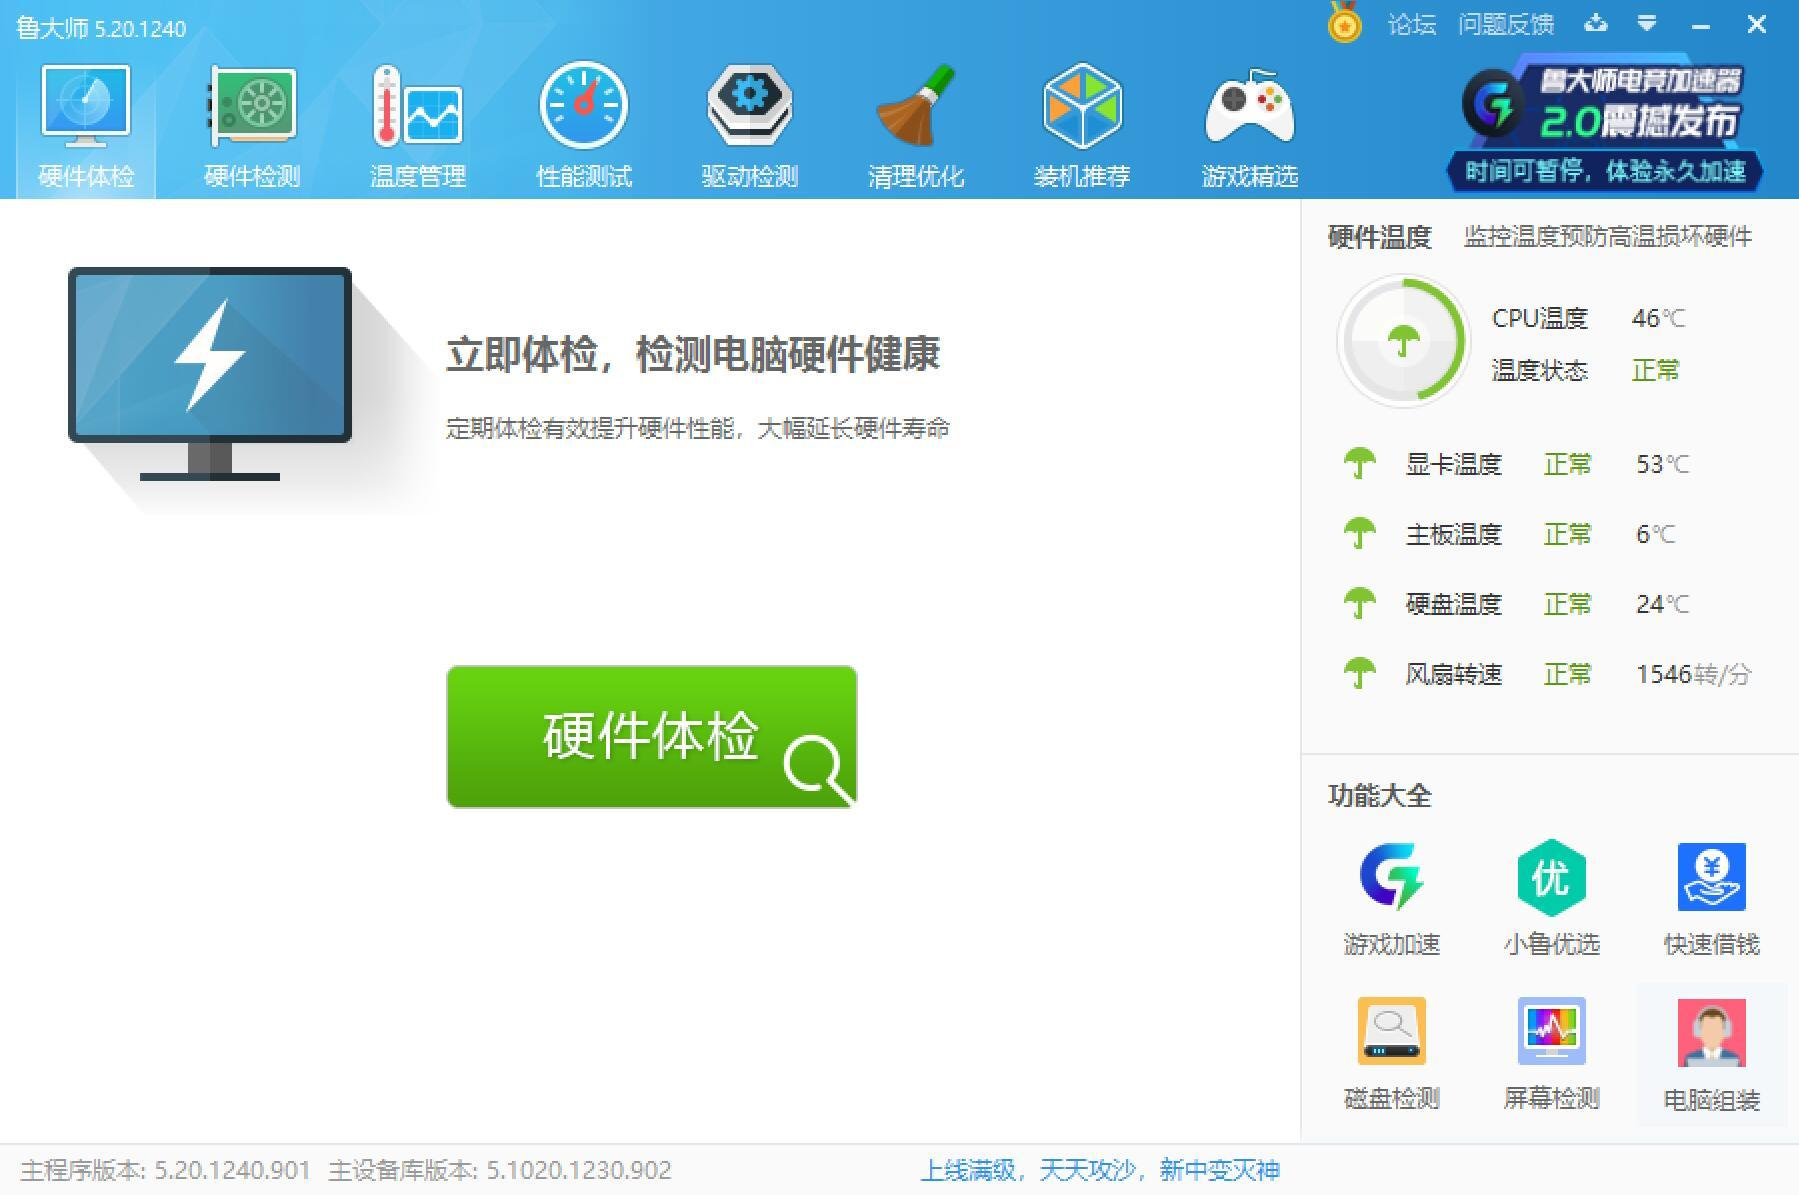Click the 主板温度 umbrella icon

pos(1359,534)
